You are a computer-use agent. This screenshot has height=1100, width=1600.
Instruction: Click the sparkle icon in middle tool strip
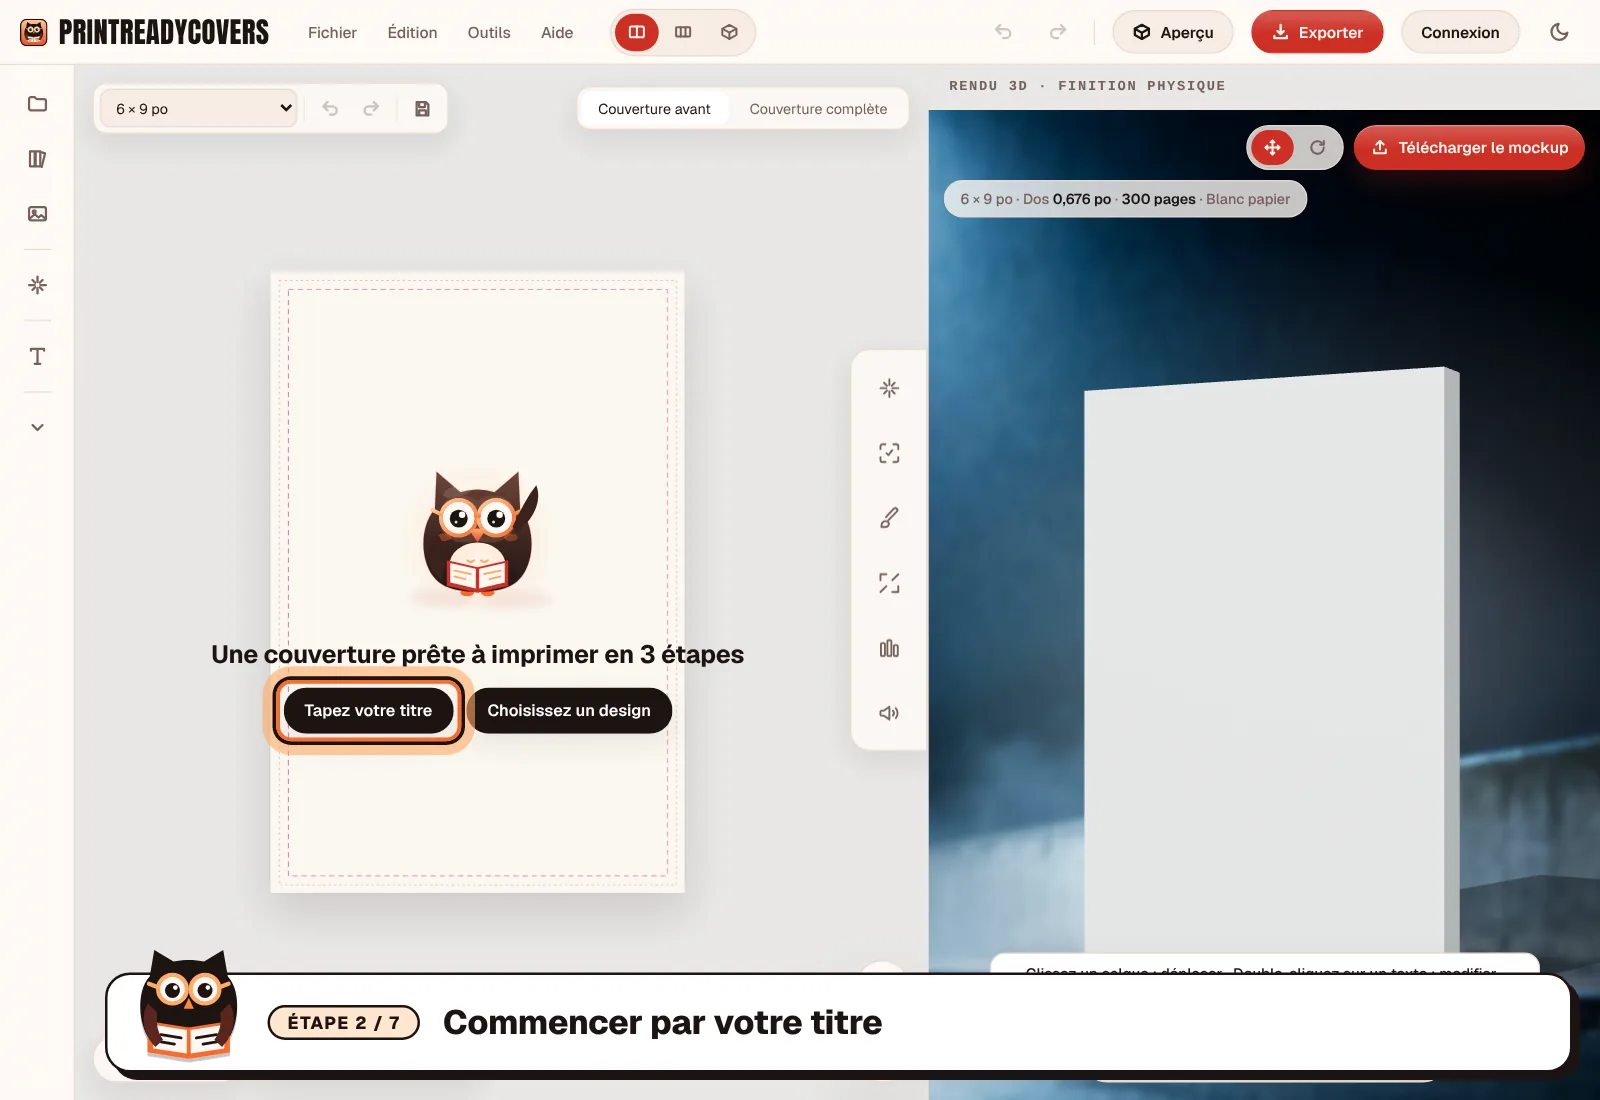tap(889, 388)
